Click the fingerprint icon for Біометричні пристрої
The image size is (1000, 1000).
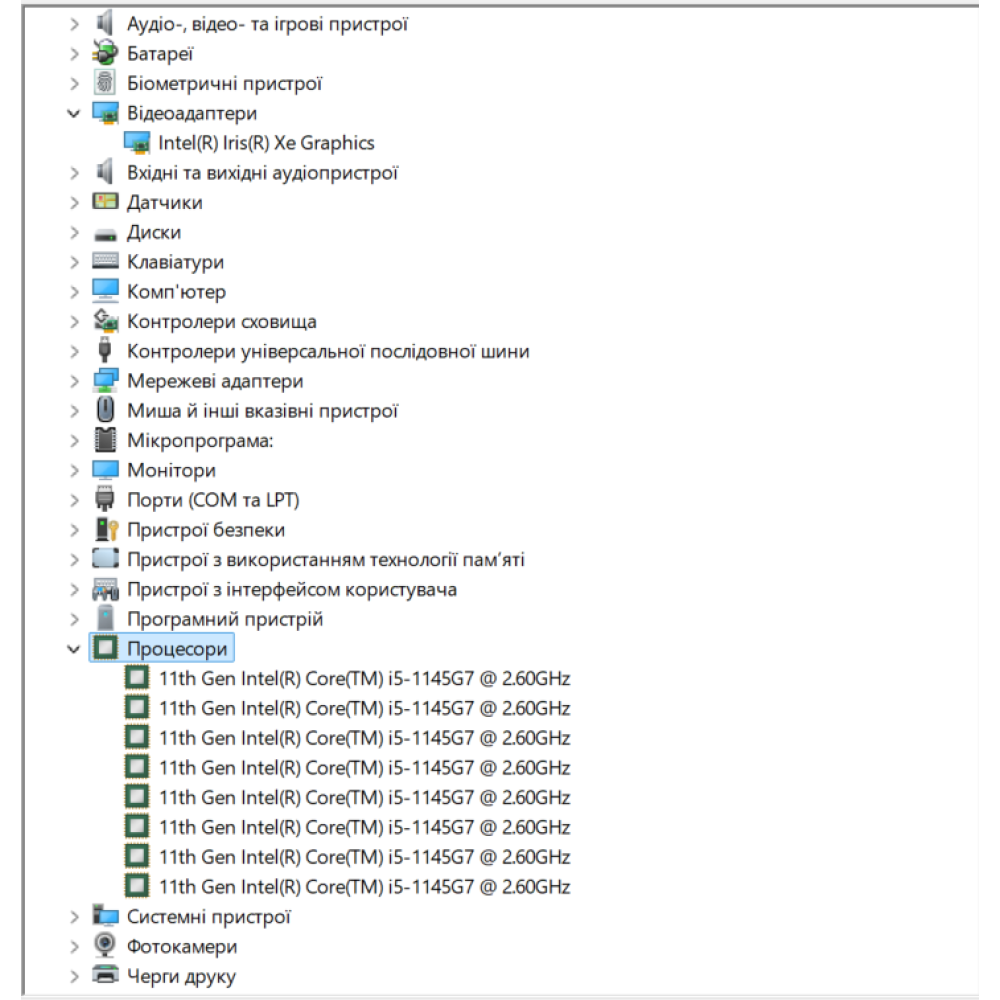pos(105,83)
